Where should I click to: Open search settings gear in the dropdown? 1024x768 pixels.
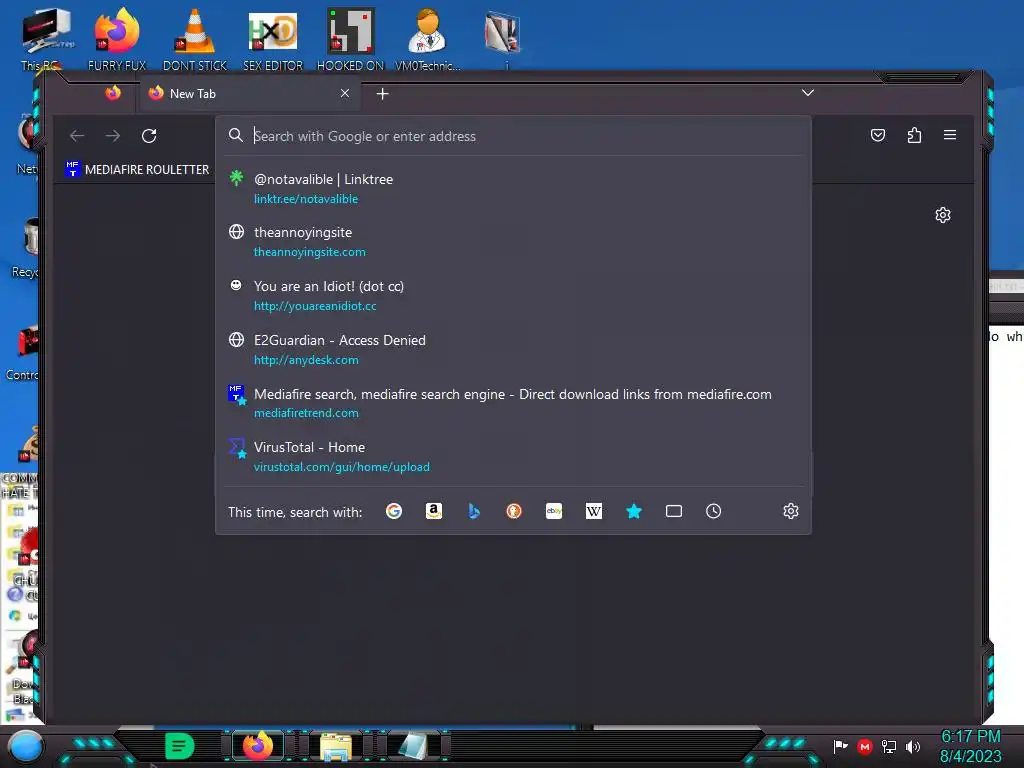(x=791, y=511)
